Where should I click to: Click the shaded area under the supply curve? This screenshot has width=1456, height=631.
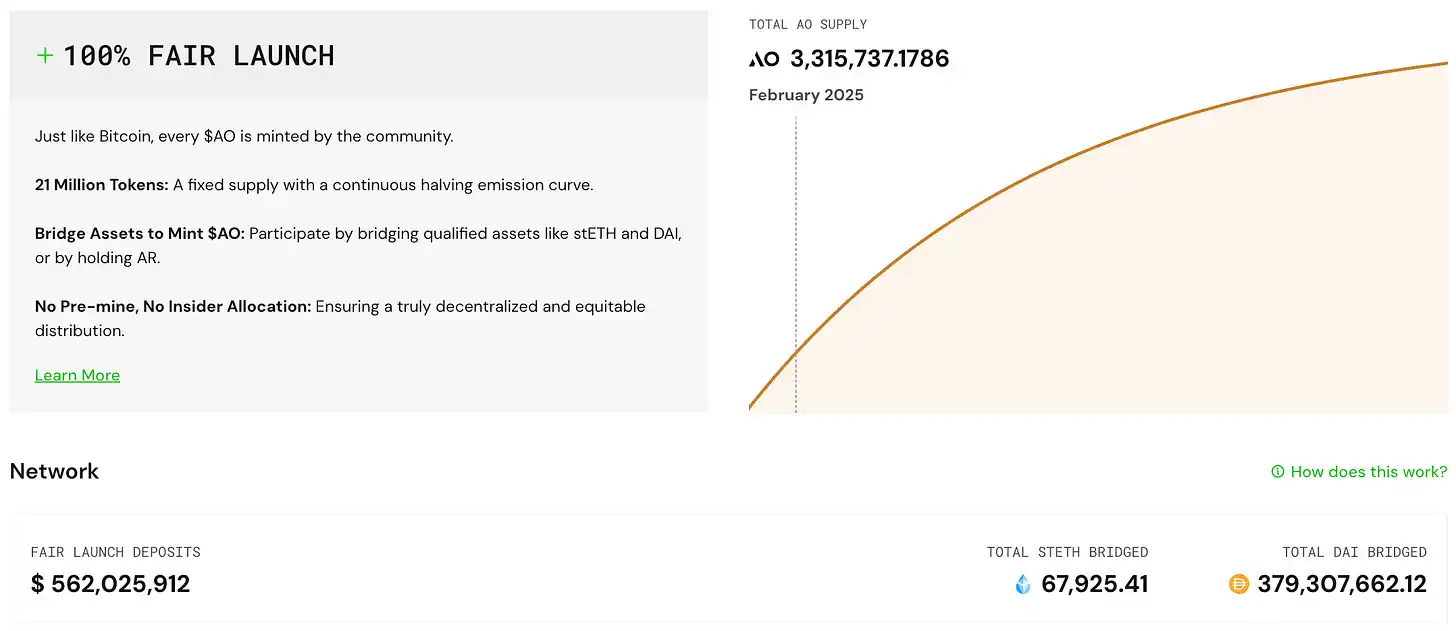pyautogui.click(x=1200, y=300)
